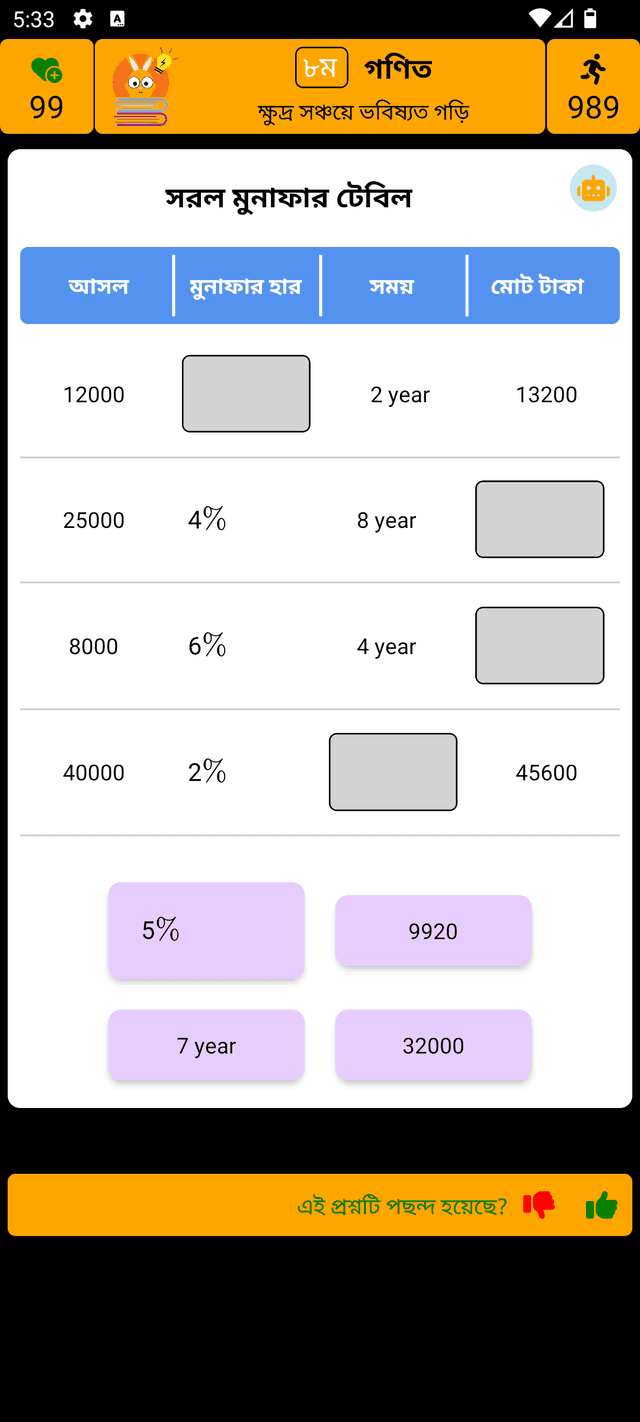Image resolution: width=640 pixels, height=1422 pixels.
Task: Tap the running man score icon
Action: [x=593, y=69]
